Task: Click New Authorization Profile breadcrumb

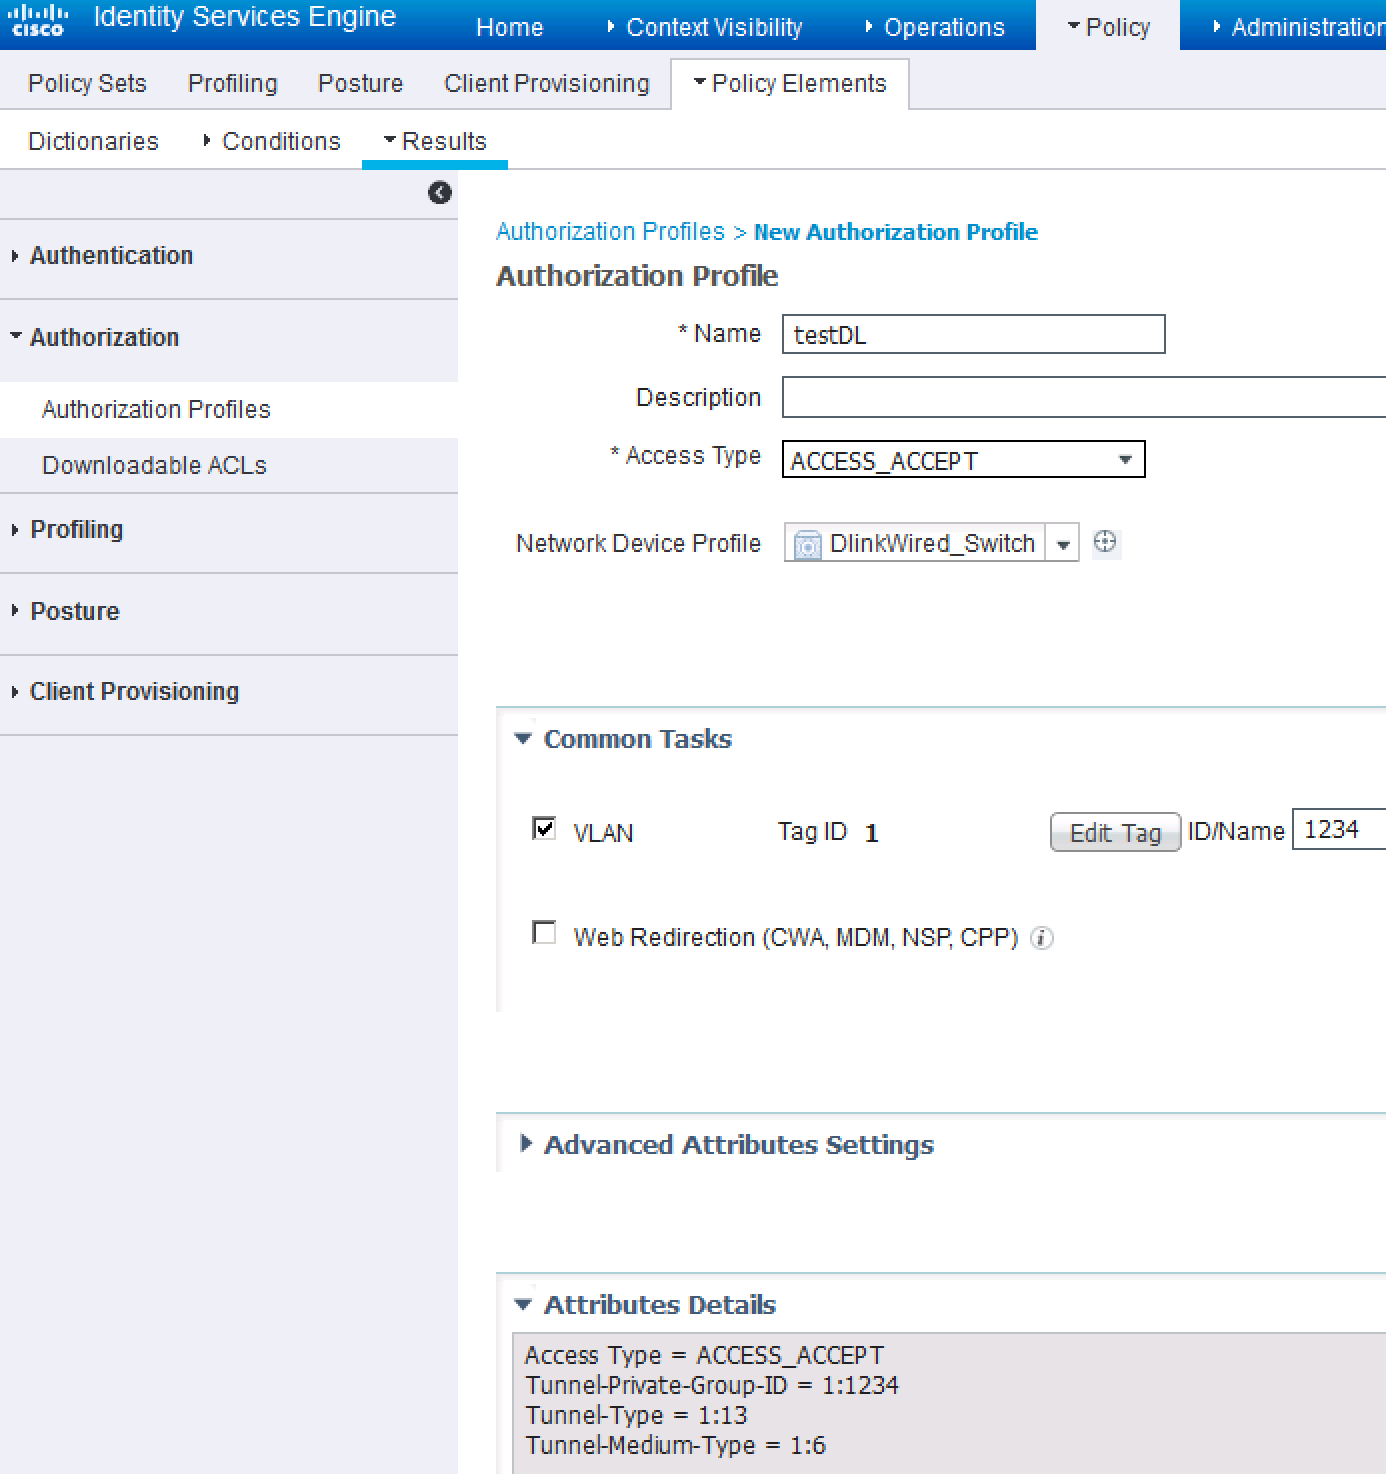Action: (896, 232)
